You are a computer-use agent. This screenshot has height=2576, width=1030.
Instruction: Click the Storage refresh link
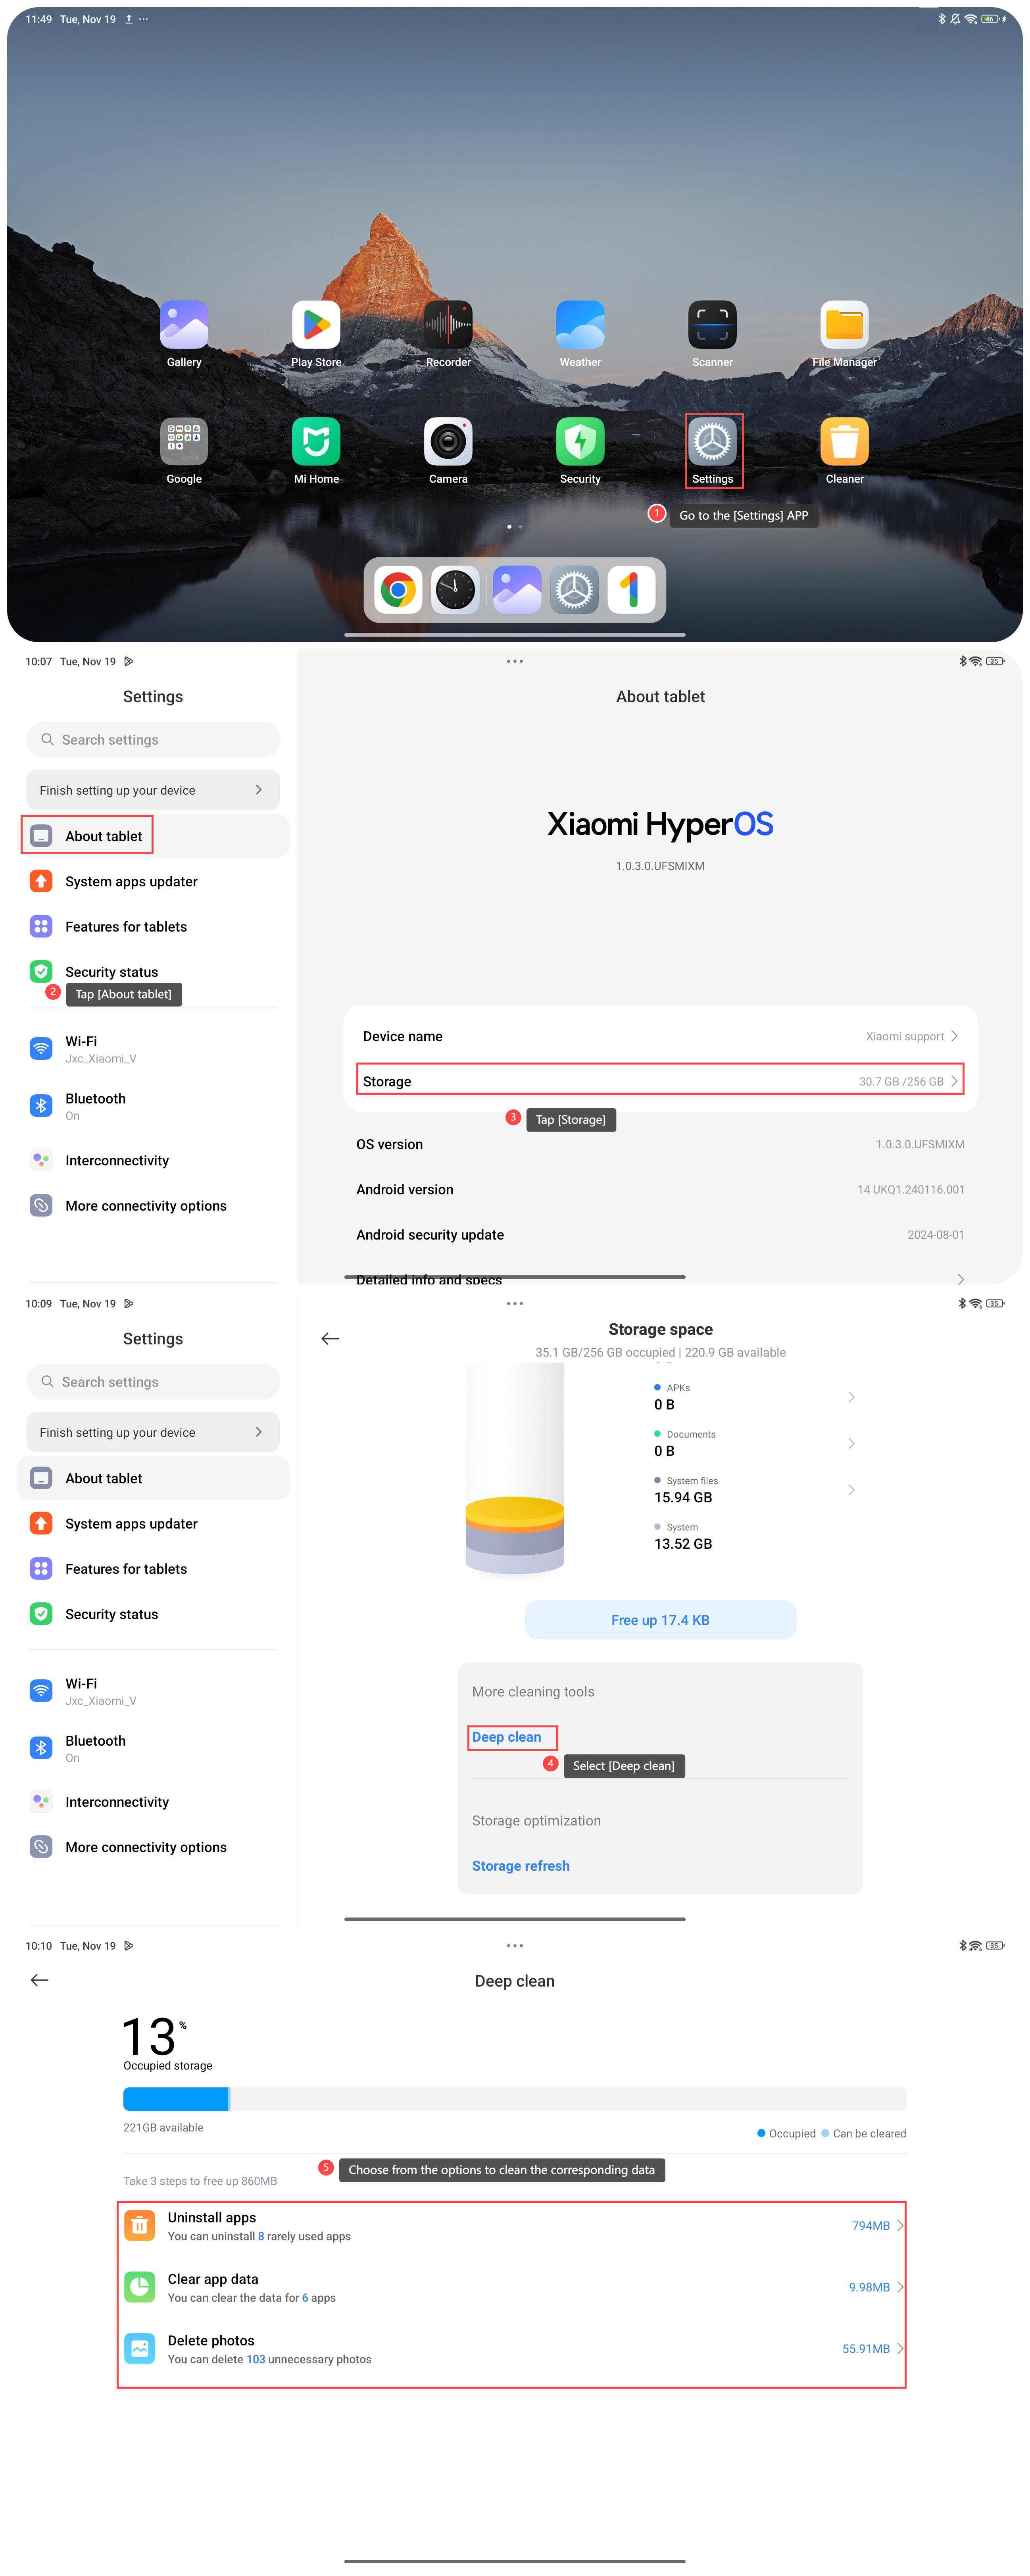point(520,1866)
